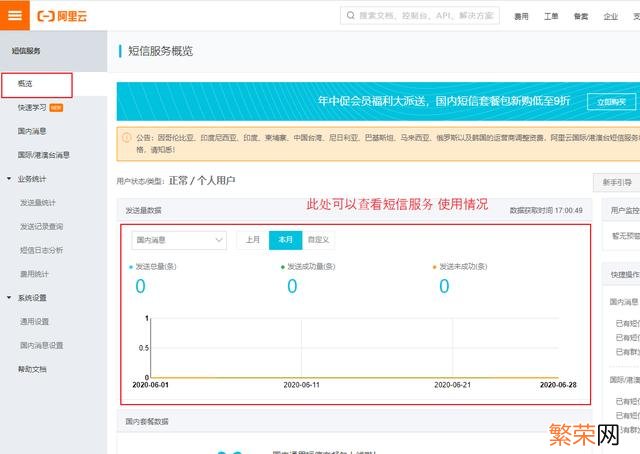Click the 发送未成功(条) value

[x=444, y=286]
